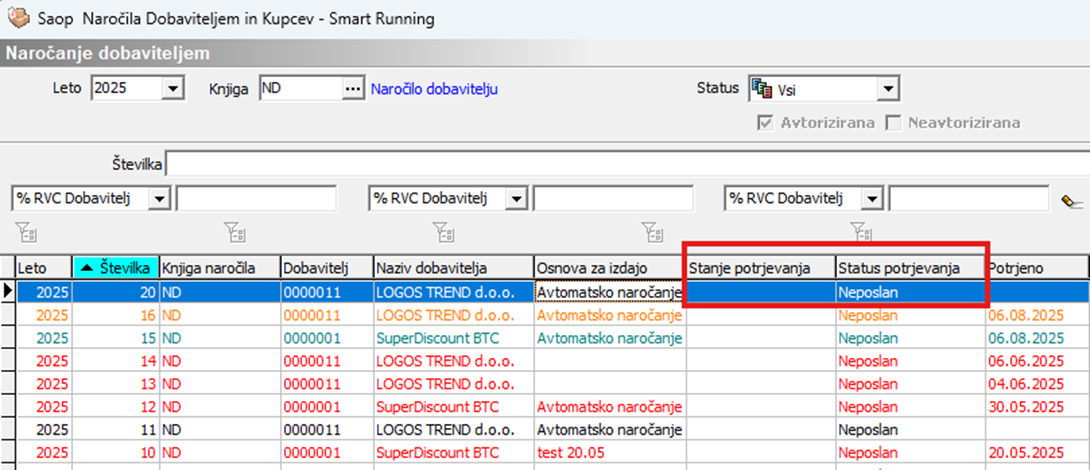The width and height of the screenshot is (1090, 470).
Task: Open the Leto year dropdown
Action: [x=173, y=89]
